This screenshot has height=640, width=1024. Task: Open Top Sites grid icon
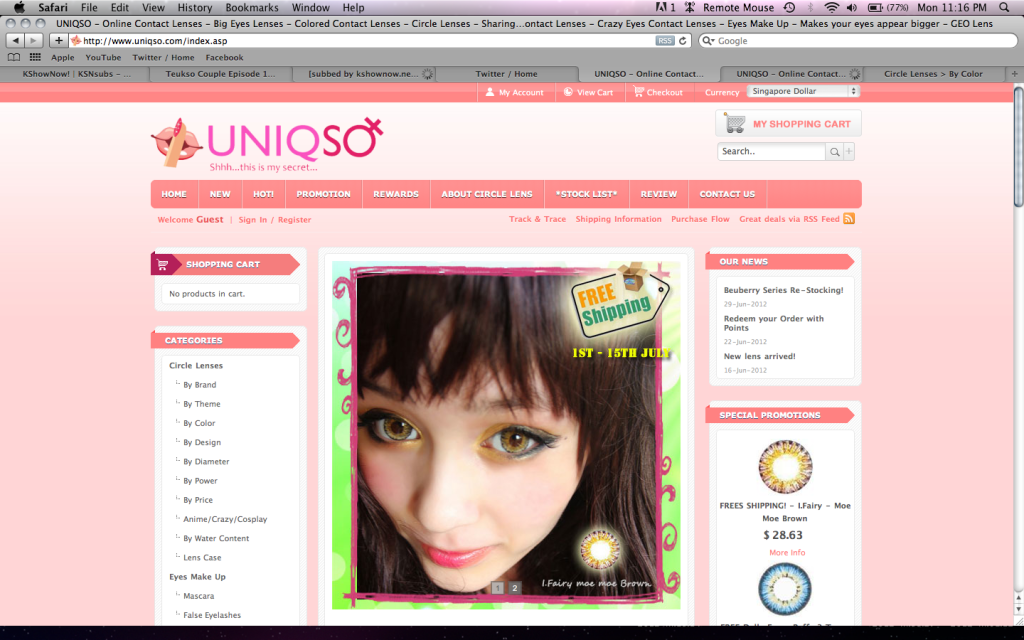[x=35, y=57]
